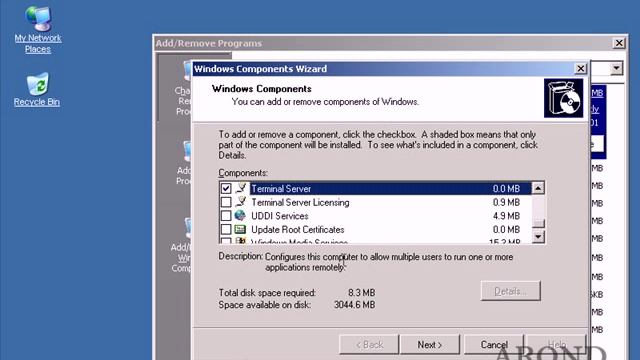This screenshot has width=640, height=360.
Task: Open the Recycle Bin desktop icon
Action: 37,89
